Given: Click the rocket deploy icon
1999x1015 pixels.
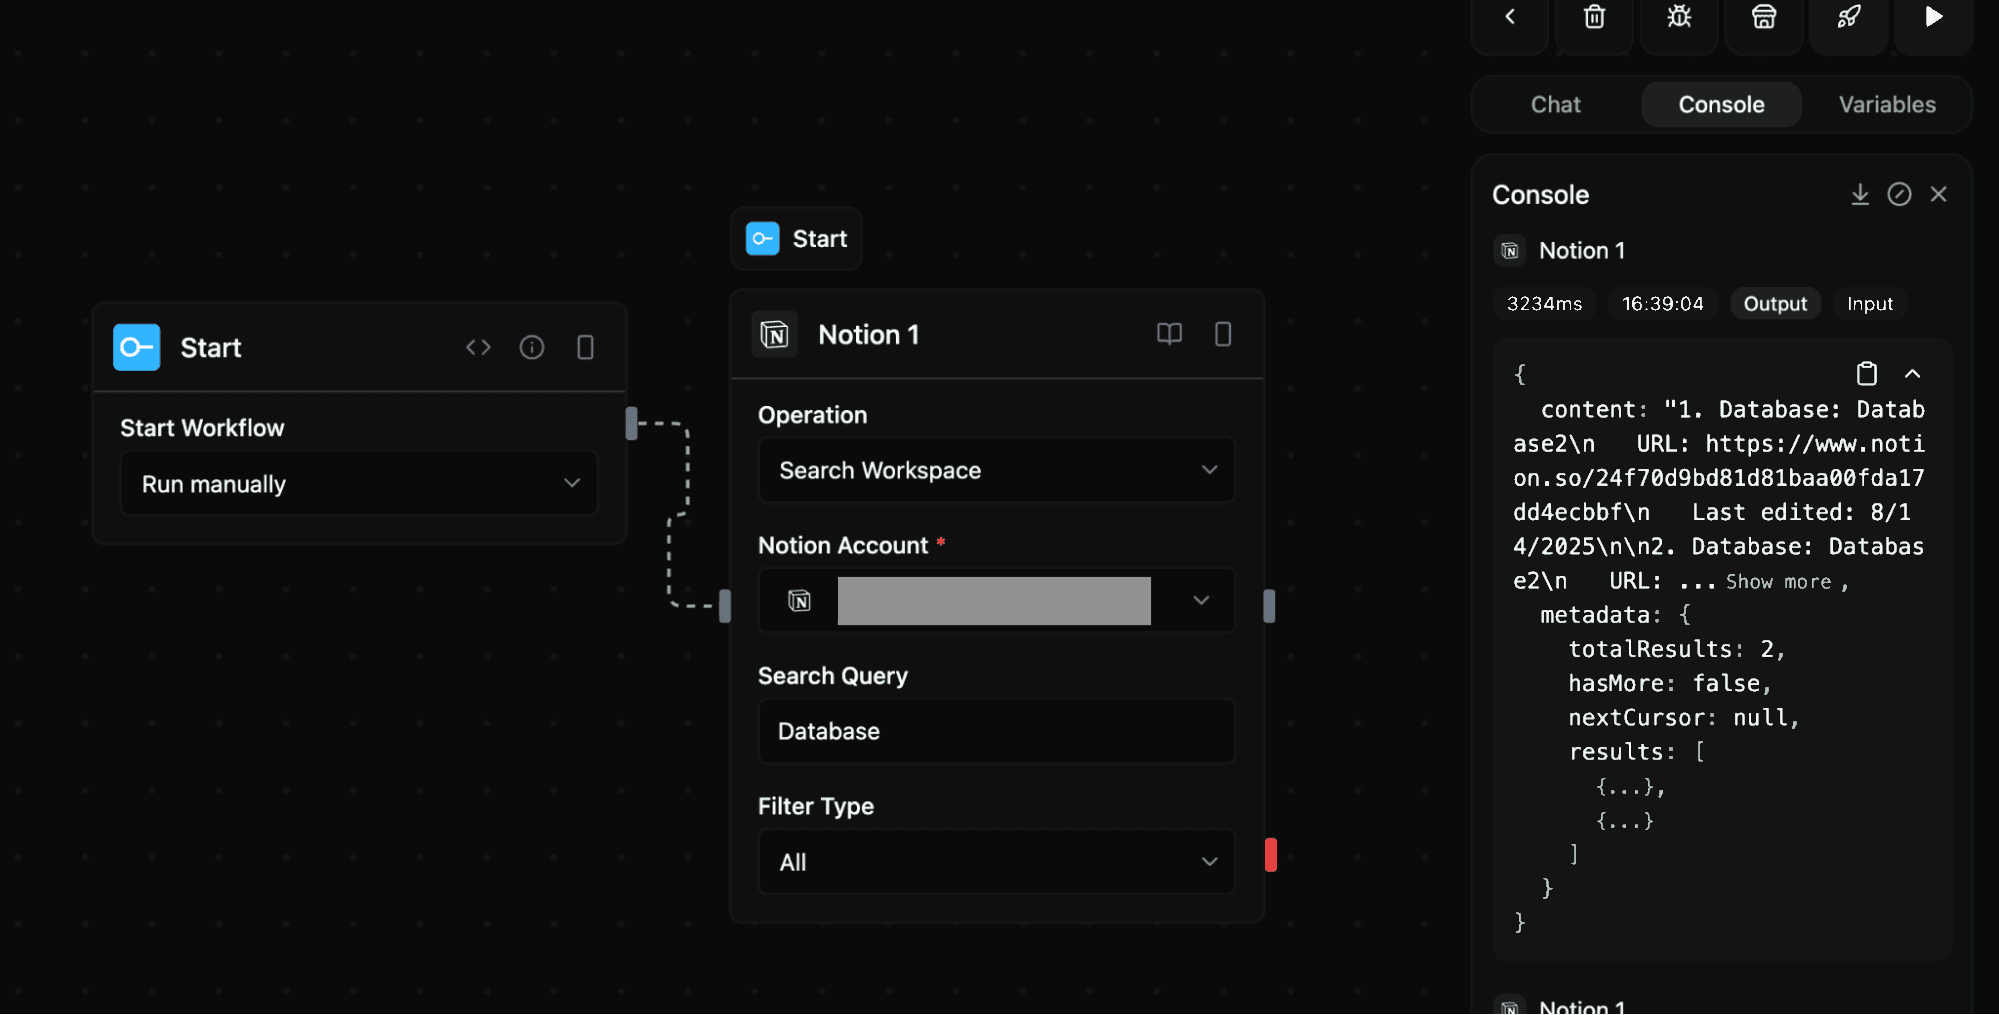Looking at the screenshot, I should coord(1848,16).
